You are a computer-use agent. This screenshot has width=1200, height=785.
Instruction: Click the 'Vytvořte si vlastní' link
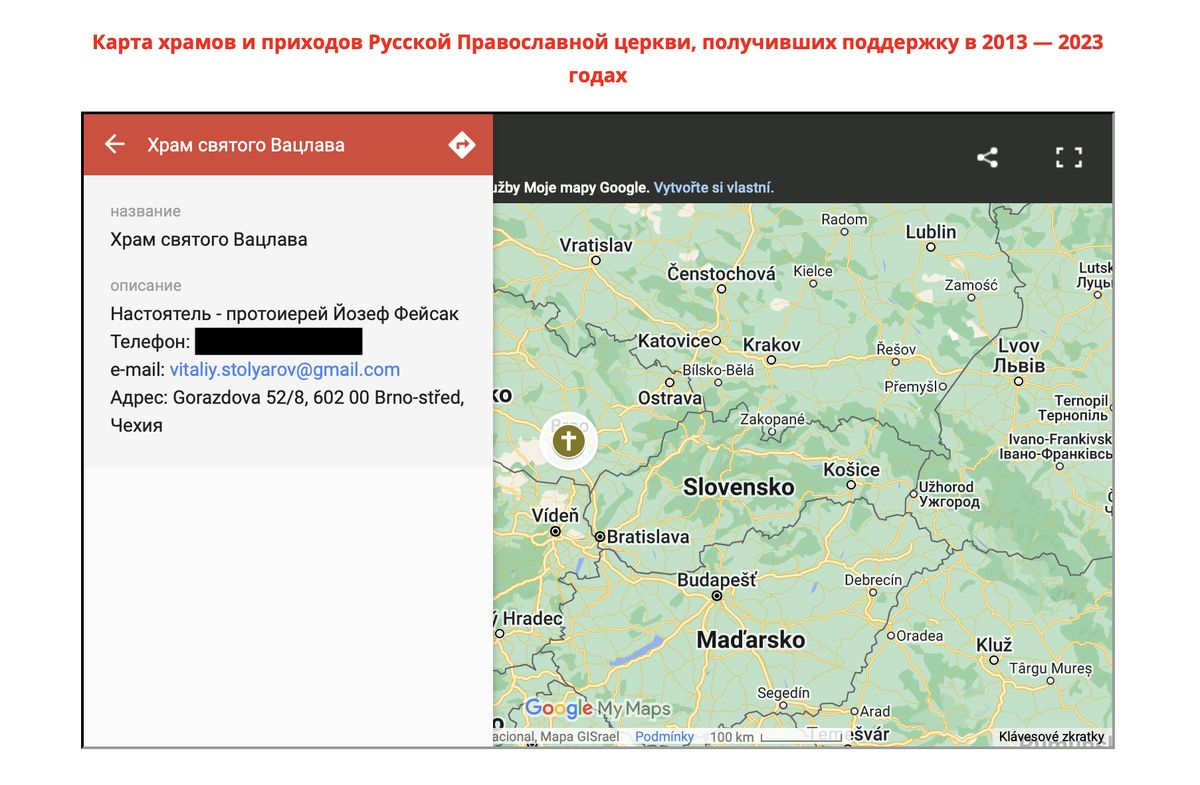coord(714,187)
